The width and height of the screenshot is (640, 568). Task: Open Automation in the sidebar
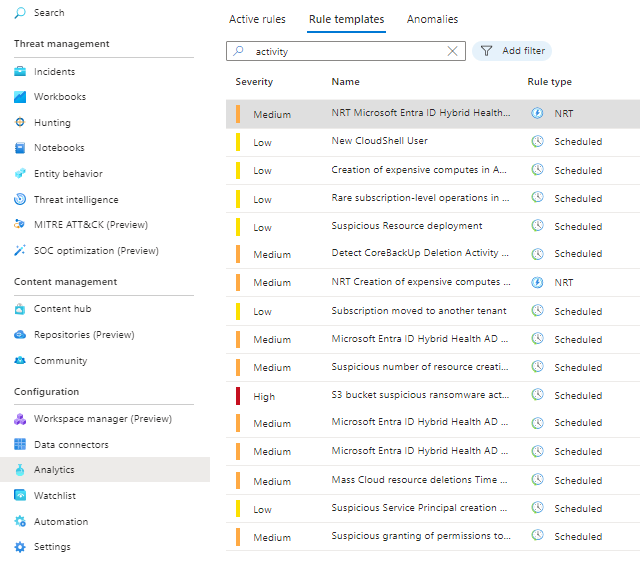(x=61, y=521)
